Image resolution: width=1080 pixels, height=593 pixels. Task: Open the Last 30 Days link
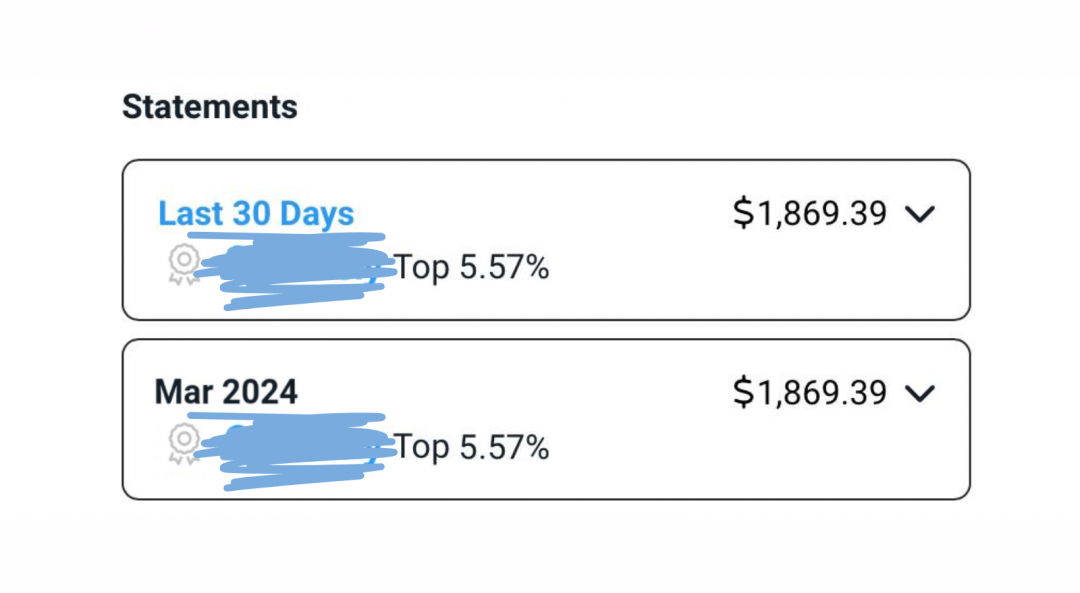tap(256, 214)
